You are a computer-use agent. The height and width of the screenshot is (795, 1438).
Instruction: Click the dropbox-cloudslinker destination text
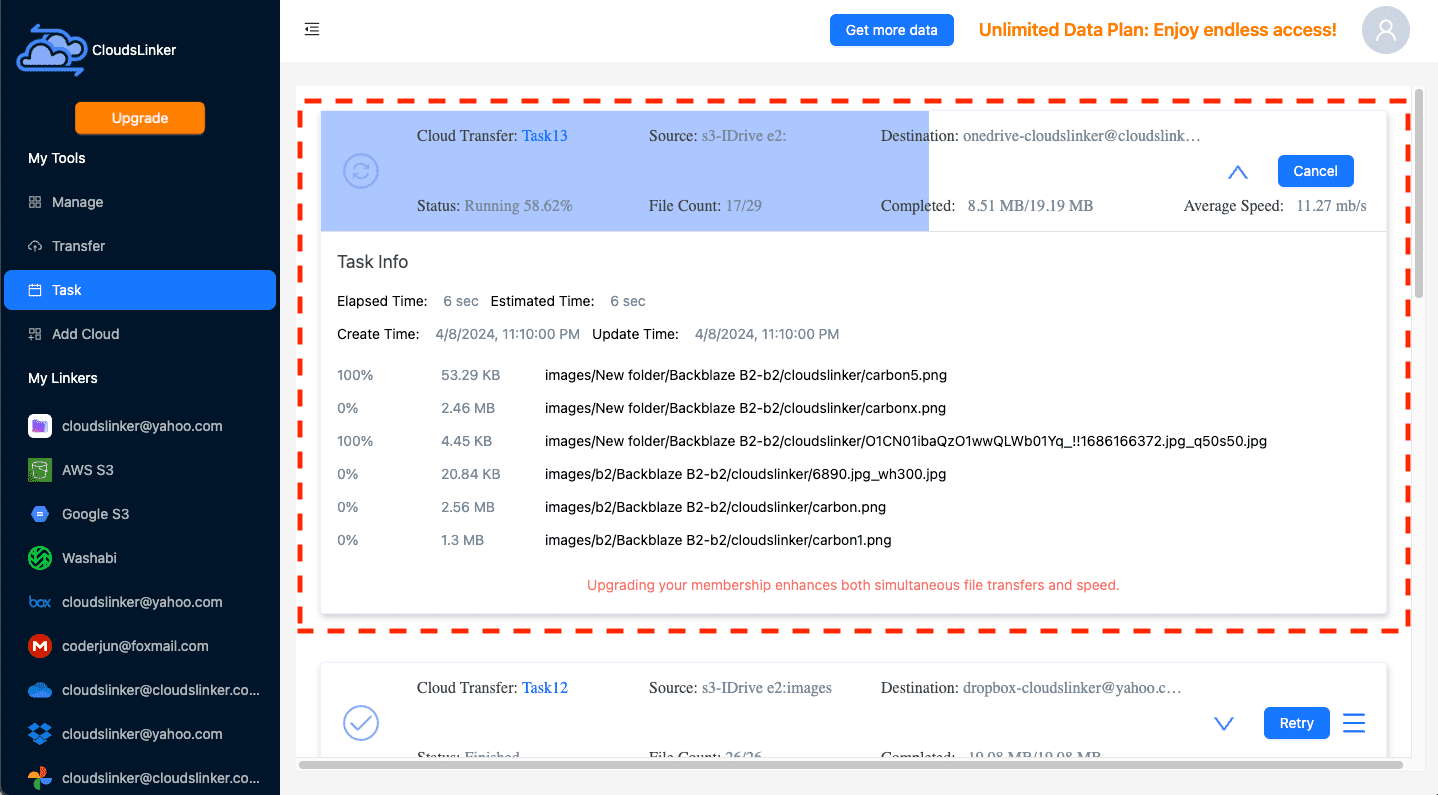(1072, 688)
